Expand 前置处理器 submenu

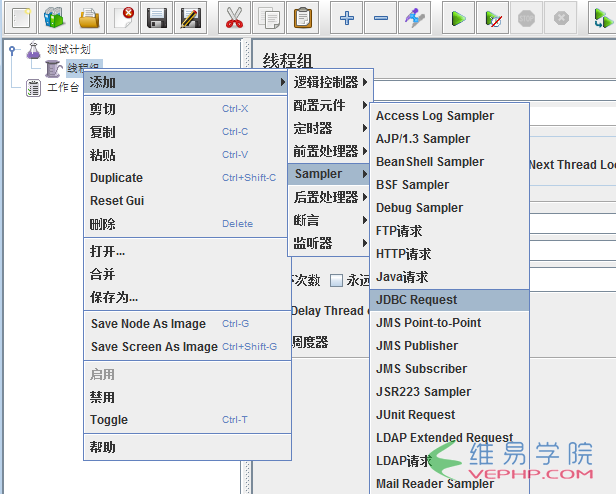tap(329, 151)
